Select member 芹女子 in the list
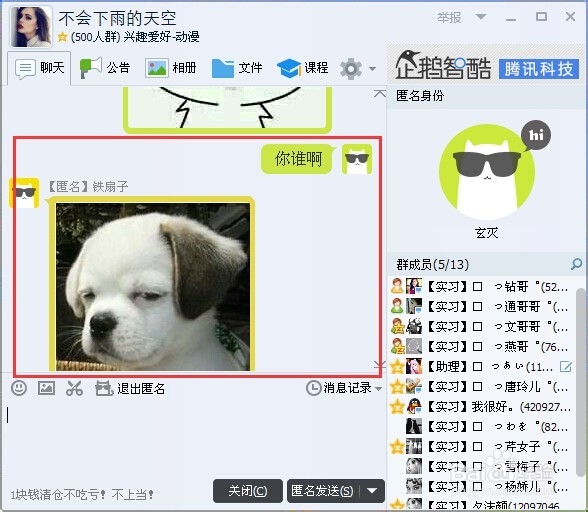588x512 pixels. click(x=482, y=446)
